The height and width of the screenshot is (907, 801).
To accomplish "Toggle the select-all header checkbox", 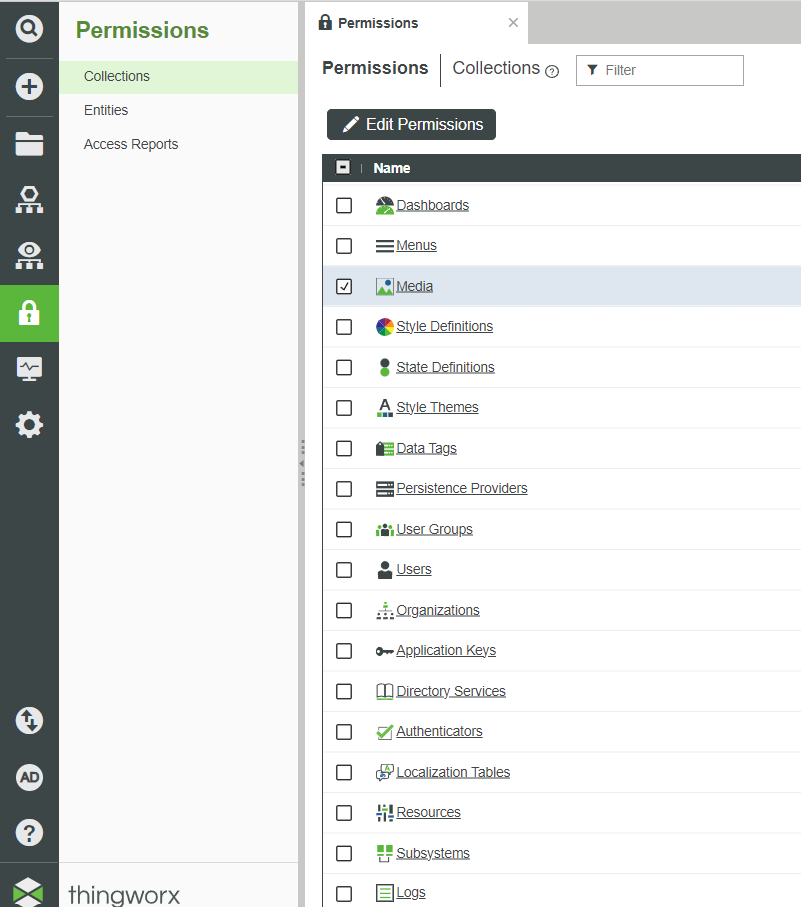I will [x=342, y=167].
